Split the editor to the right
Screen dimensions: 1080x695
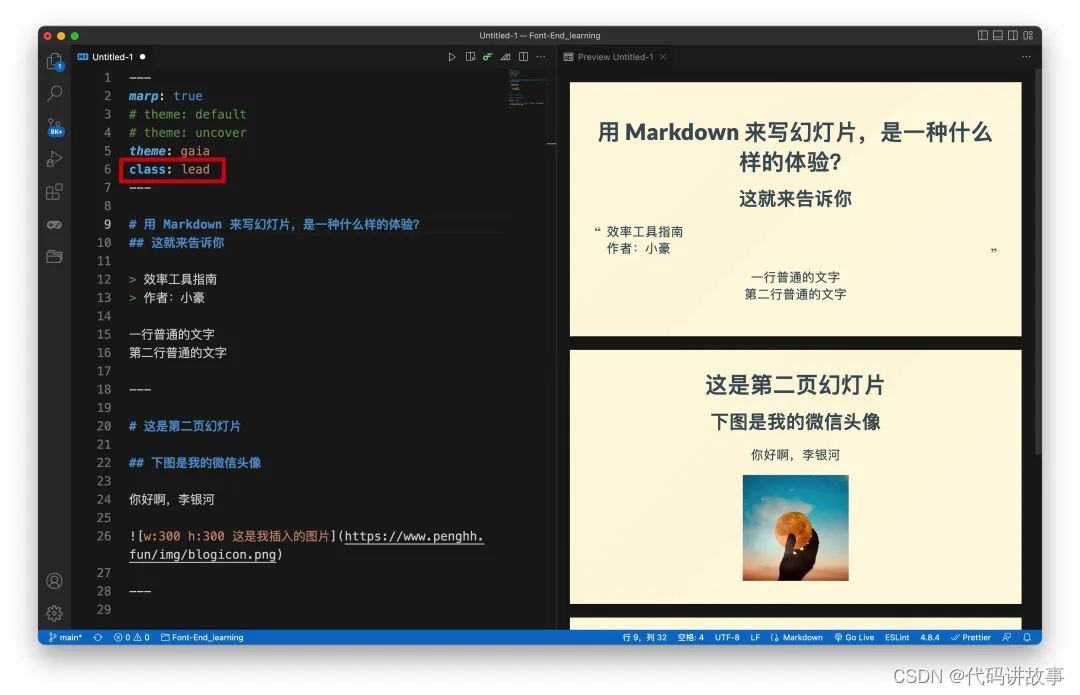523,57
